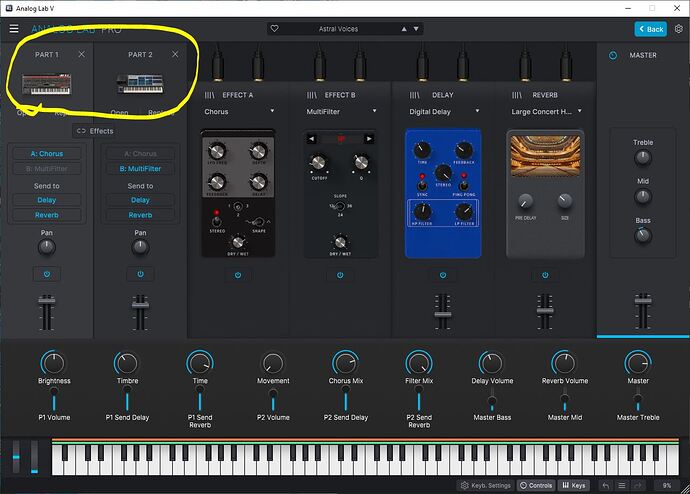Favorite the preset with the heart icon
This screenshot has height=494, width=690.
click(x=275, y=29)
